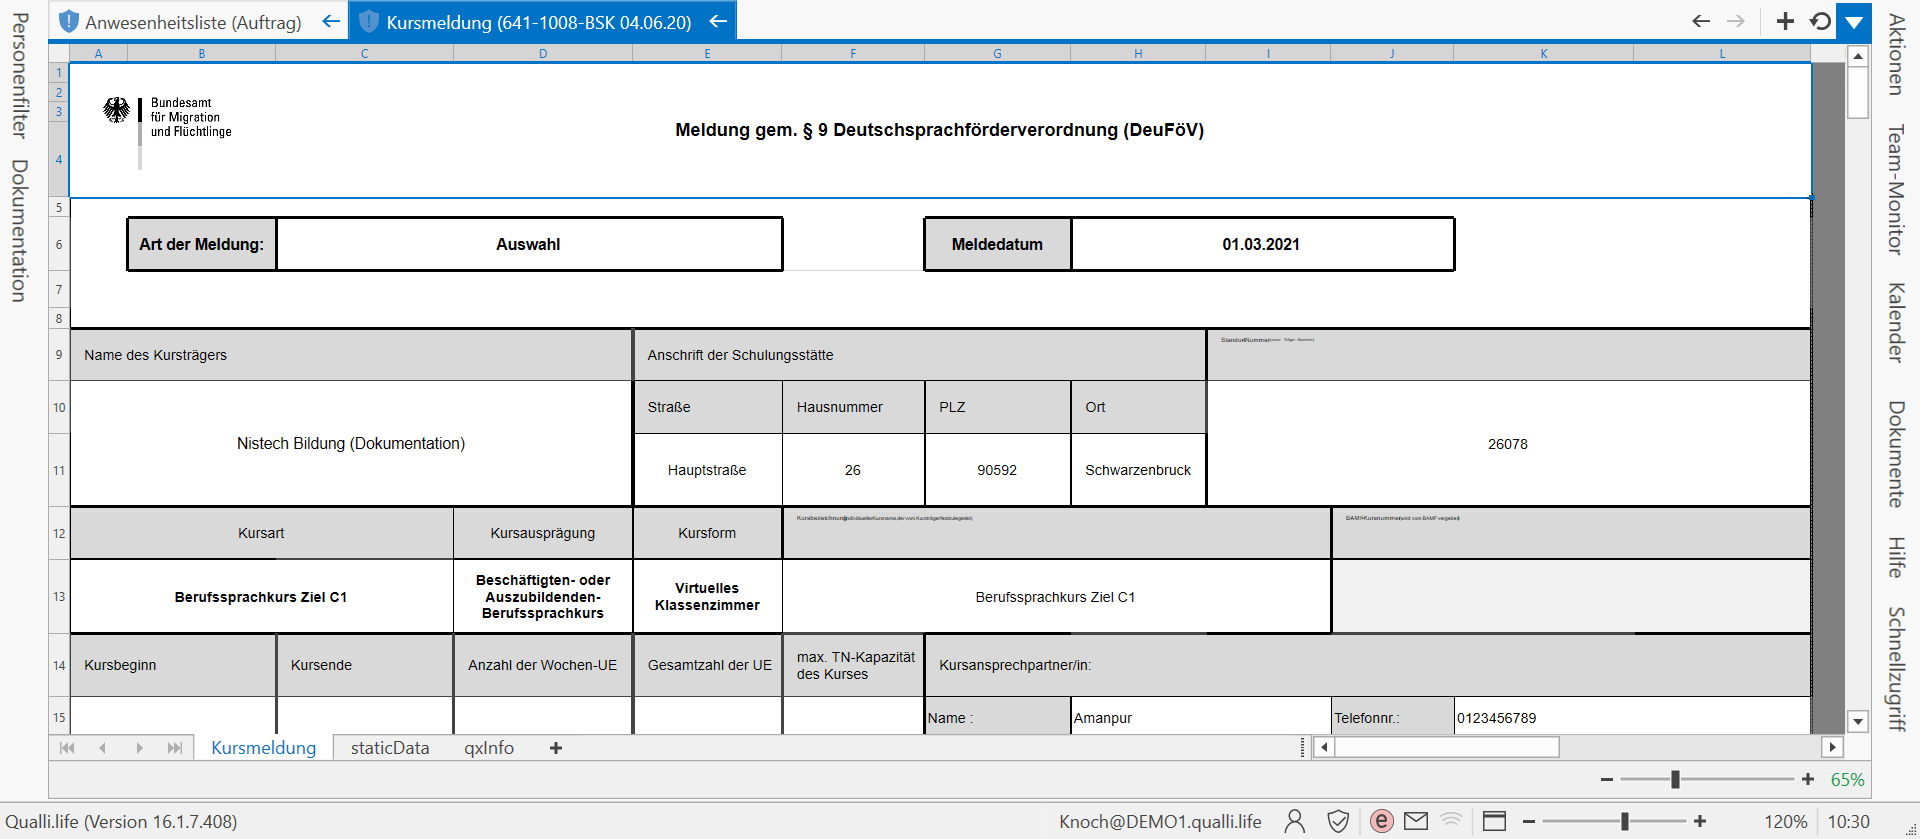Click the back arrow on the Kursmeldung tab
1920x839 pixels.
pos(718,21)
